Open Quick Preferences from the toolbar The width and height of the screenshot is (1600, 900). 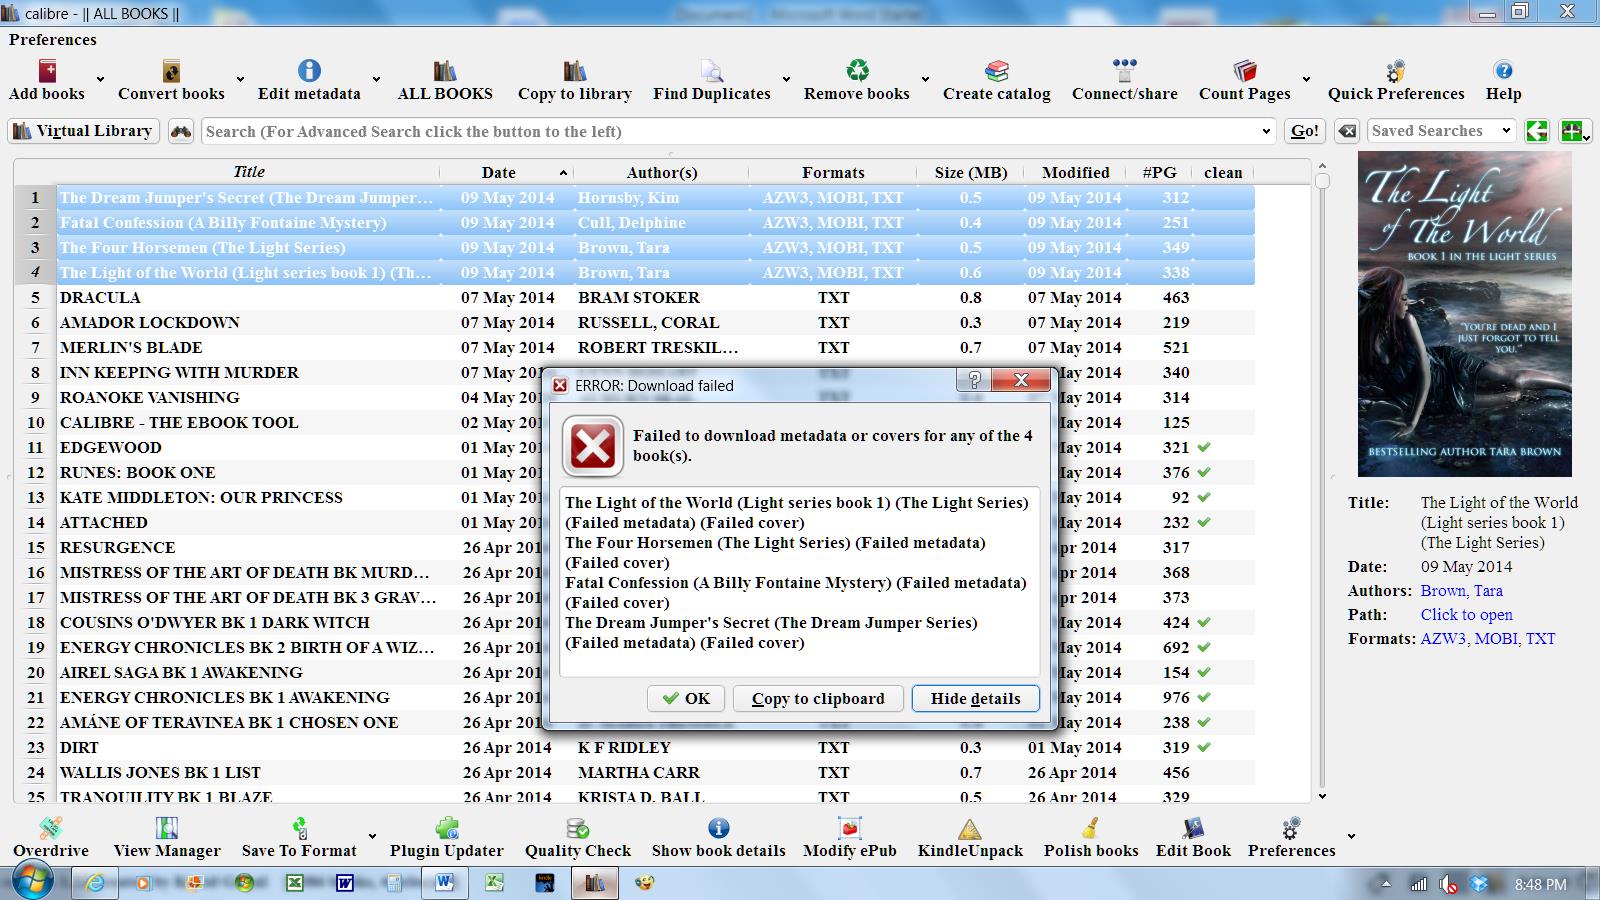1396,71
